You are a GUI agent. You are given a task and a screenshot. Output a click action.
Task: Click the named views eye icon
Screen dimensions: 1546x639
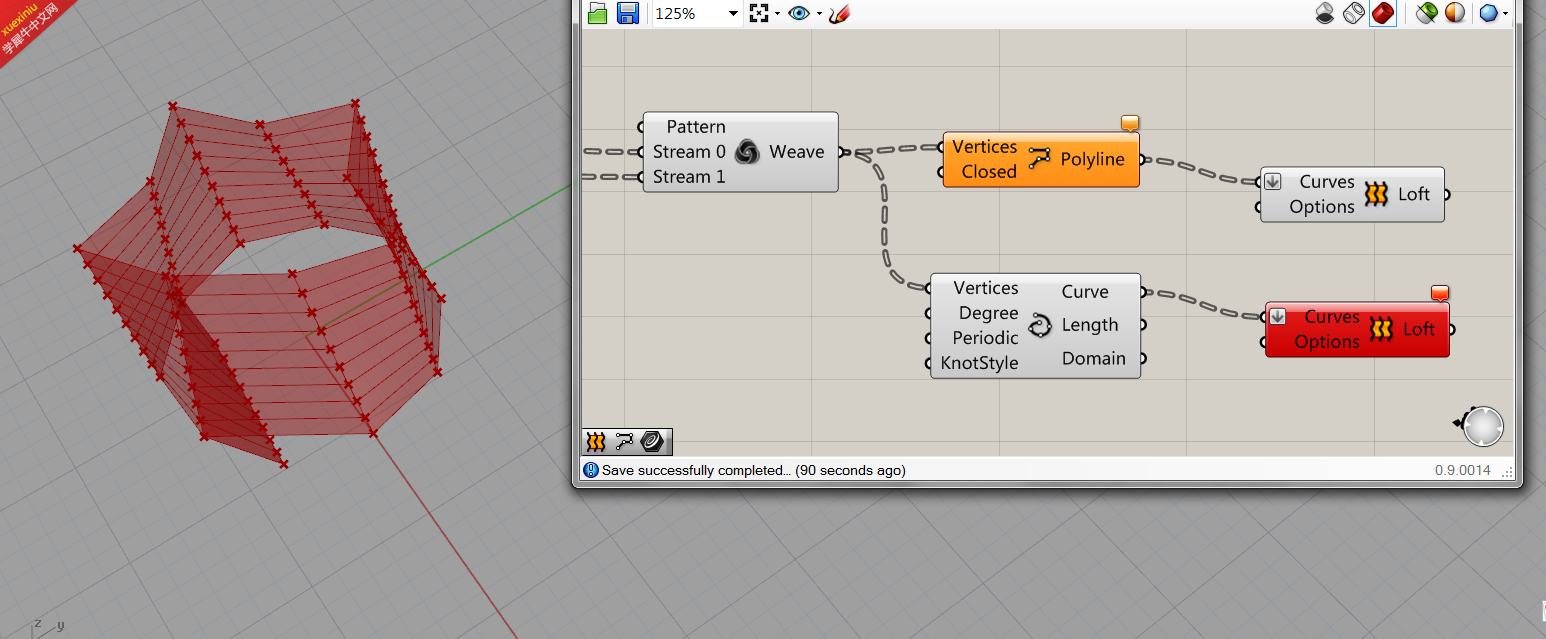(799, 13)
